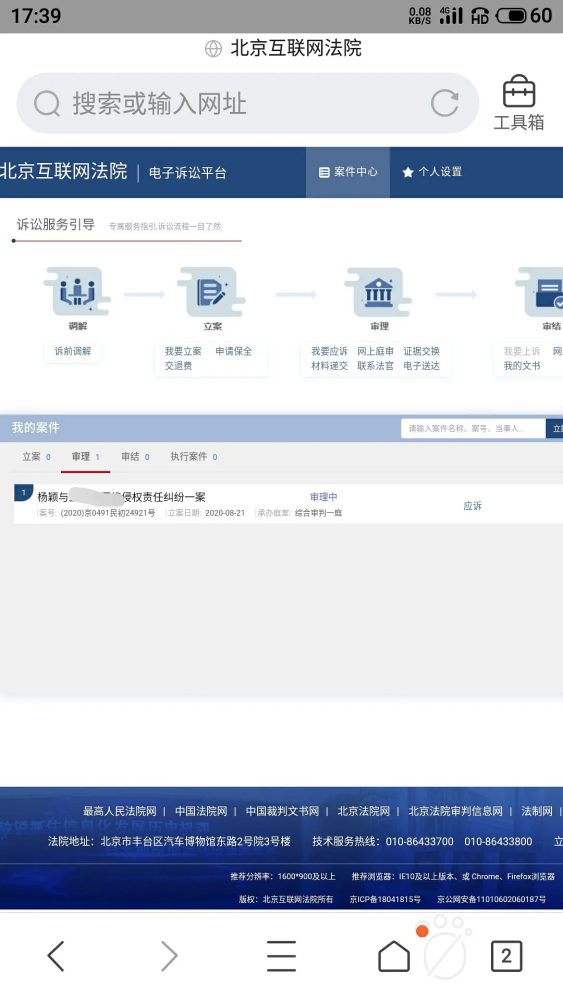Switch to the 执行案件 0 tab
The image size is (563, 1000).
coord(194,457)
